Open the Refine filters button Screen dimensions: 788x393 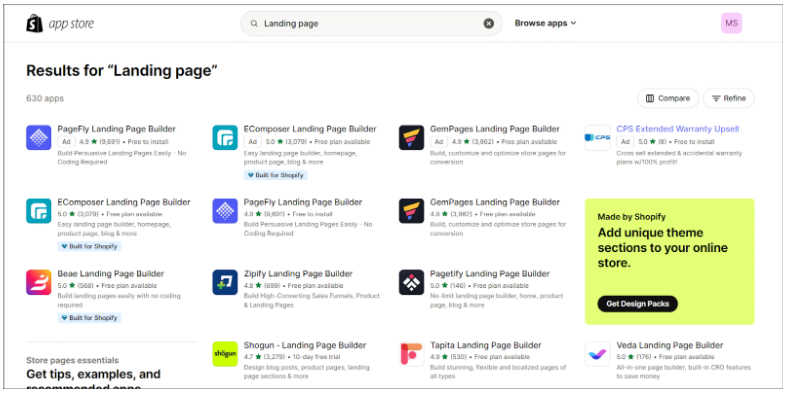[729, 99]
